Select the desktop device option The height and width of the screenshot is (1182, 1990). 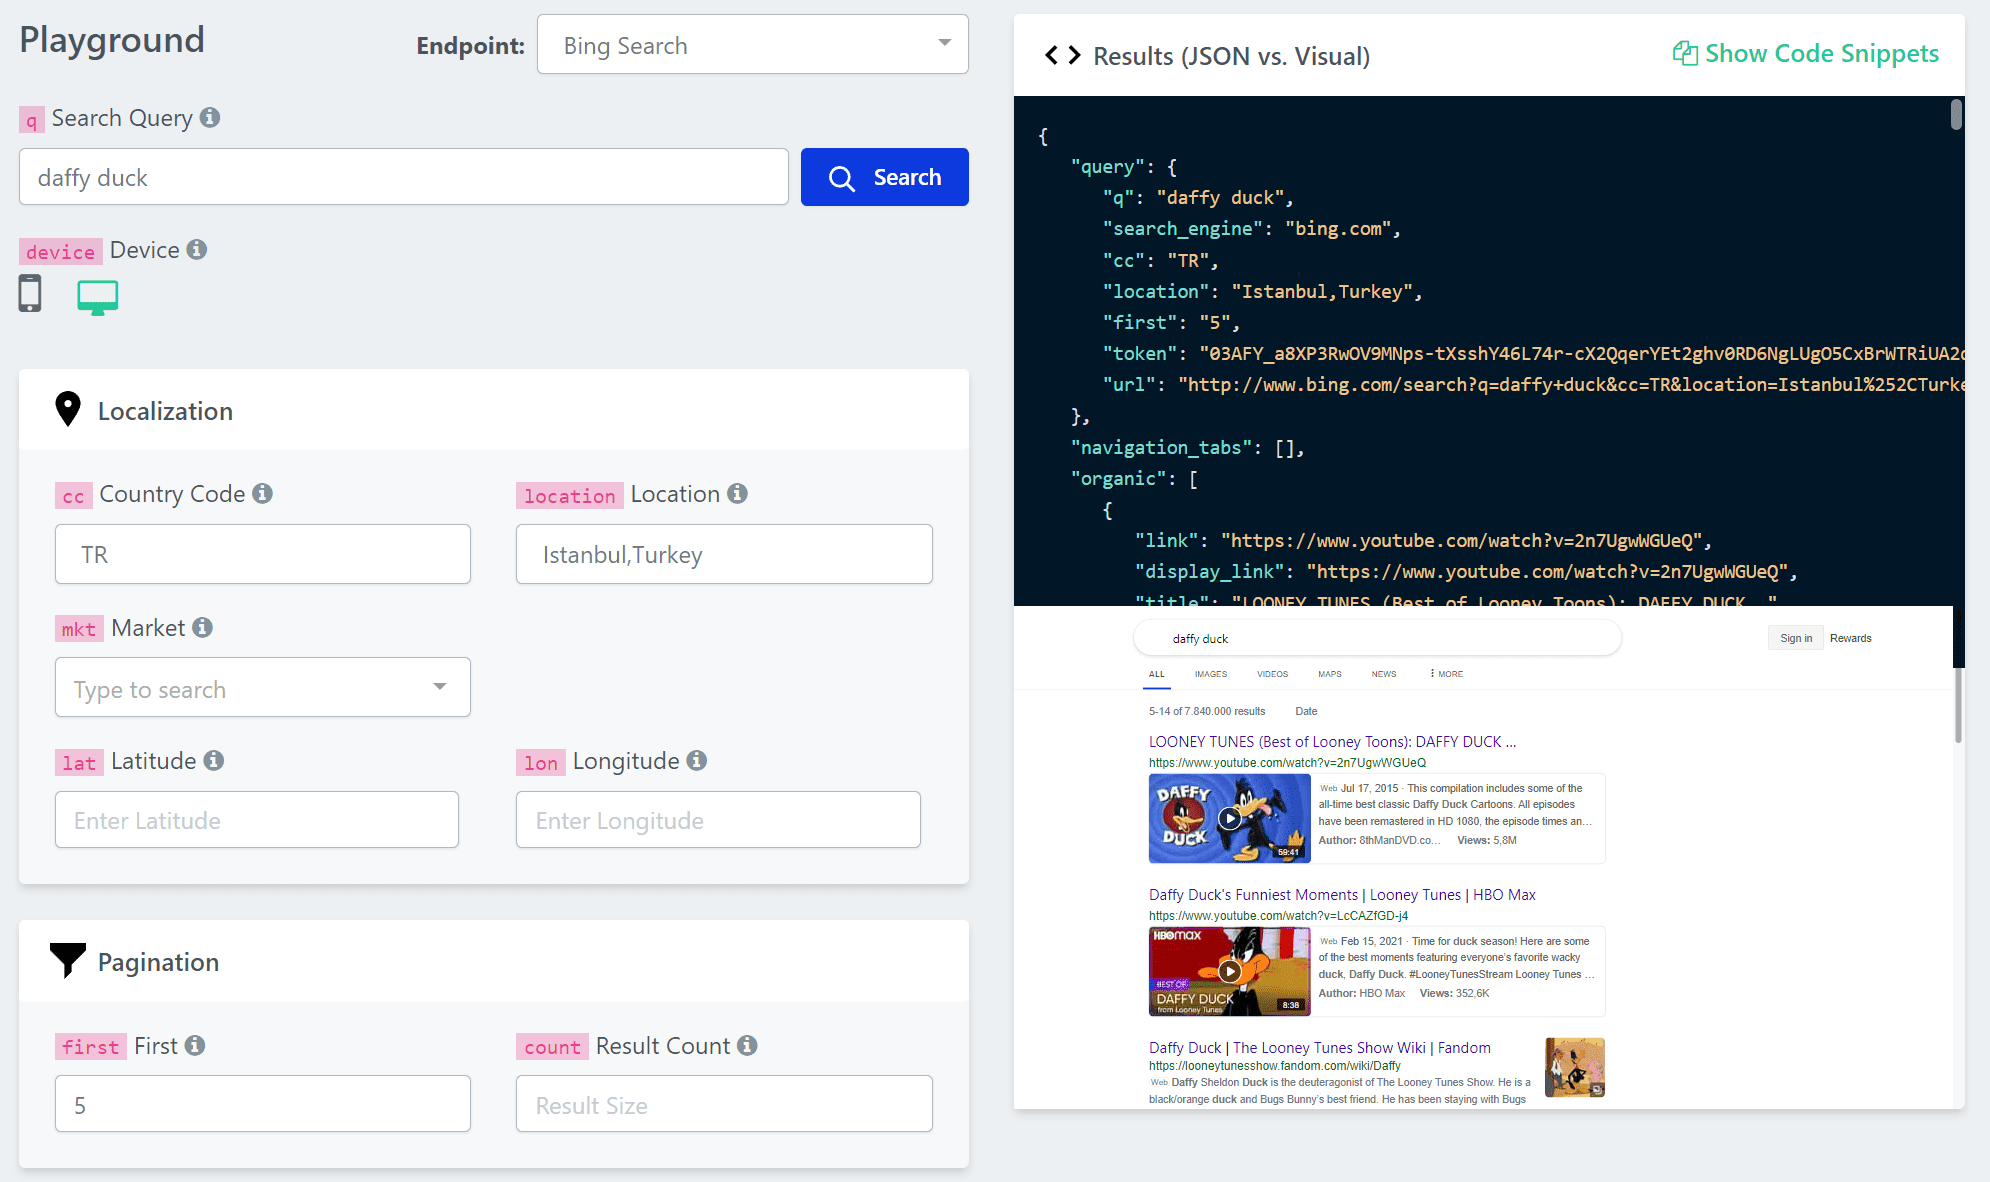(x=97, y=295)
